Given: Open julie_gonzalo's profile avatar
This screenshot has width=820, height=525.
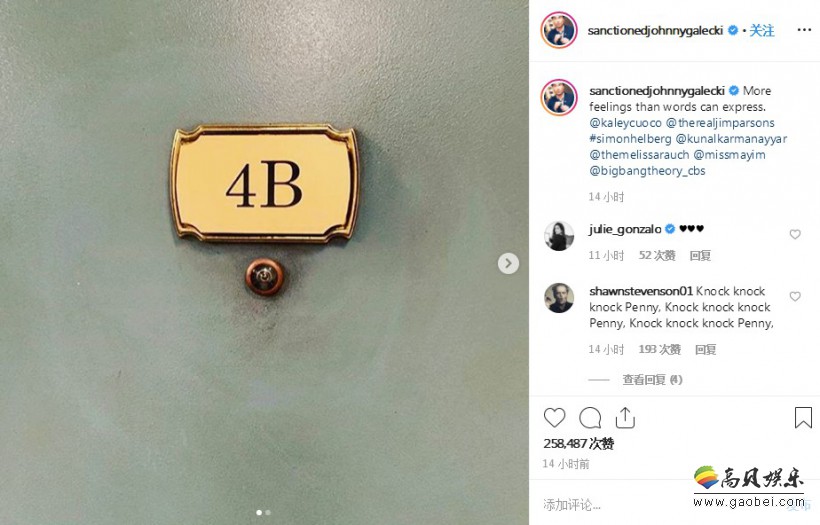Looking at the screenshot, I should point(559,236).
